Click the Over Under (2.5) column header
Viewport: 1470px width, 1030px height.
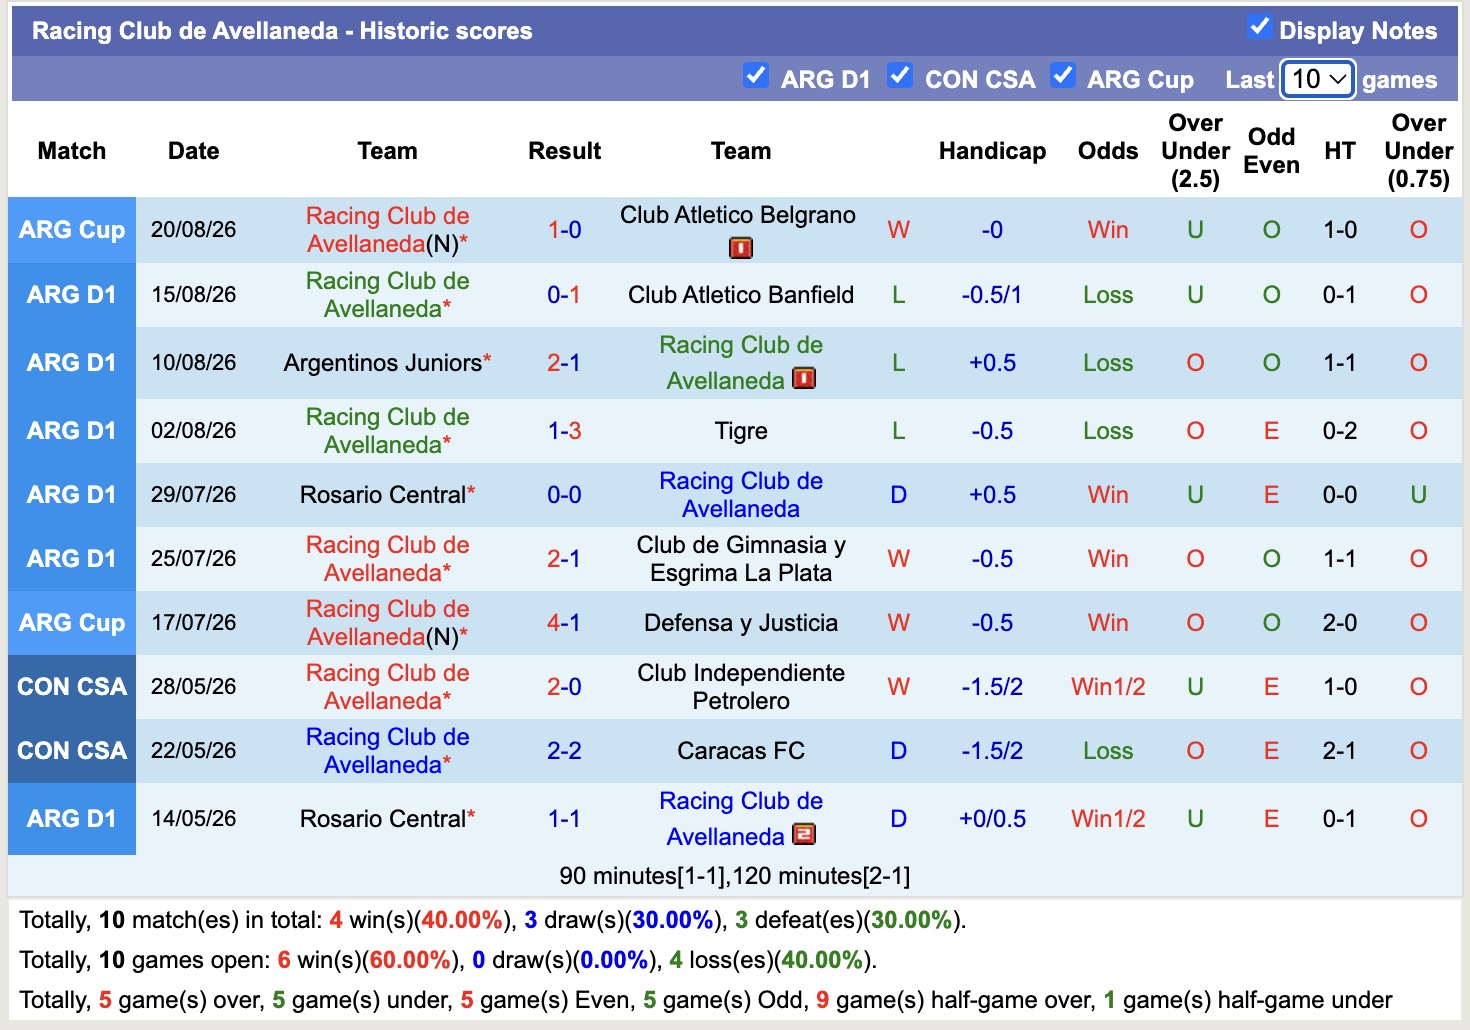click(x=1195, y=151)
